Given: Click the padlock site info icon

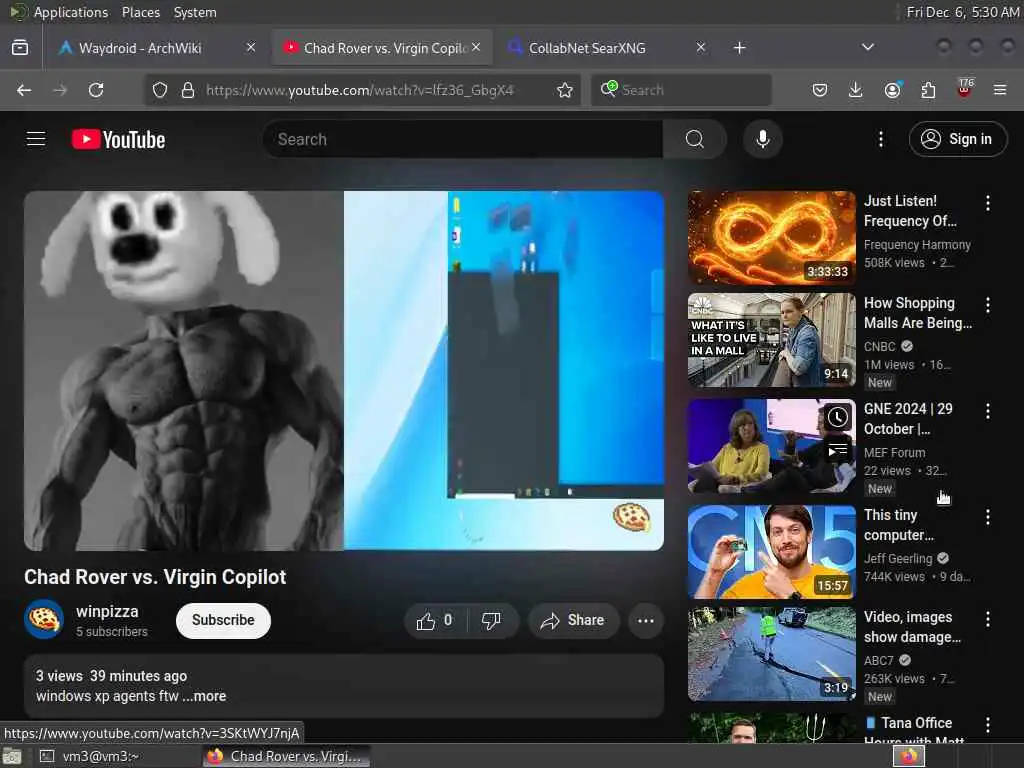Looking at the screenshot, I should coord(188,90).
